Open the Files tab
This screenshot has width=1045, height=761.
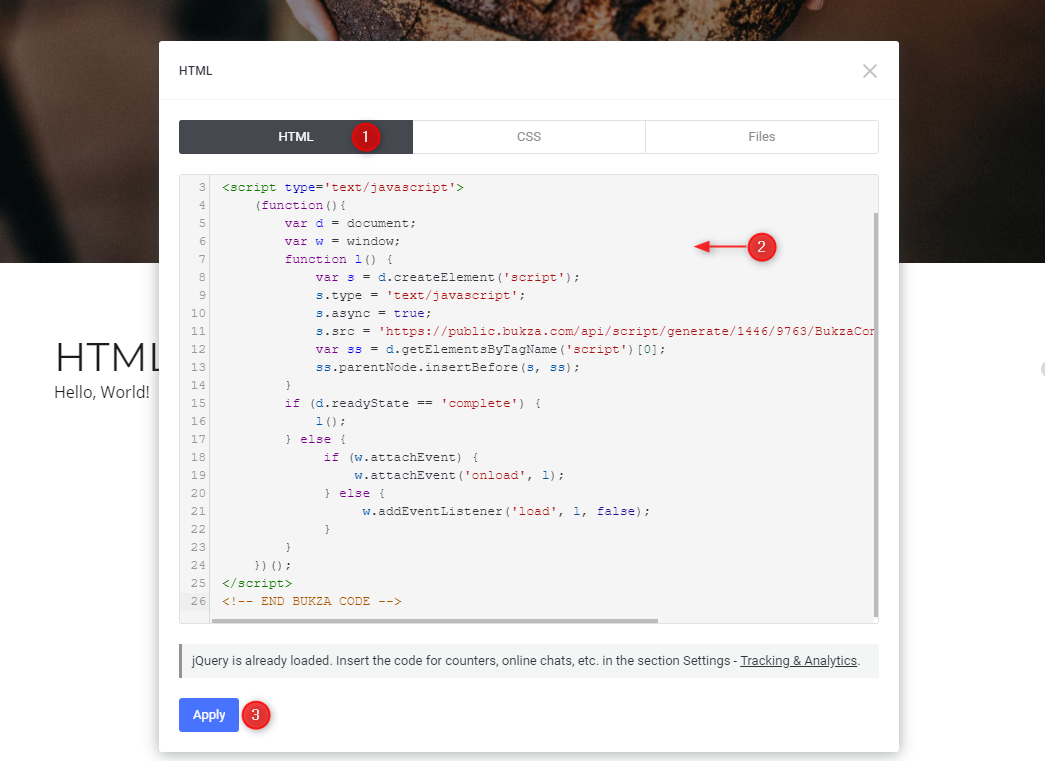point(761,137)
